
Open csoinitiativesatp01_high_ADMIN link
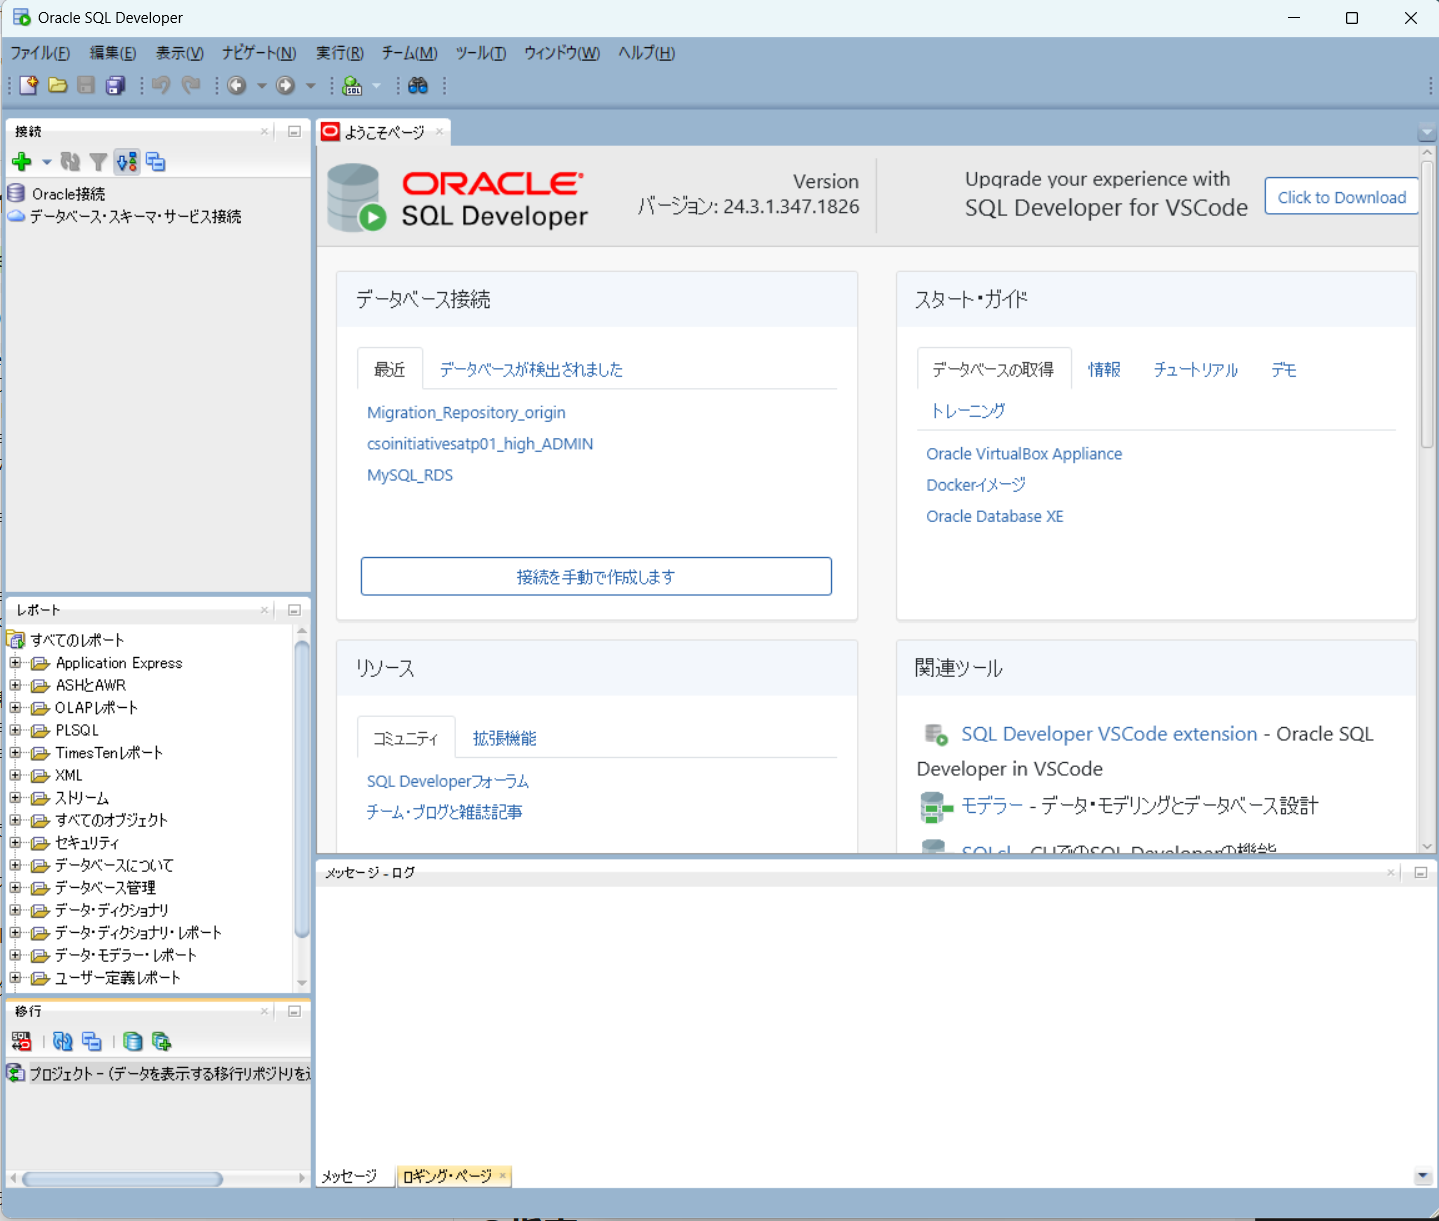point(480,443)
